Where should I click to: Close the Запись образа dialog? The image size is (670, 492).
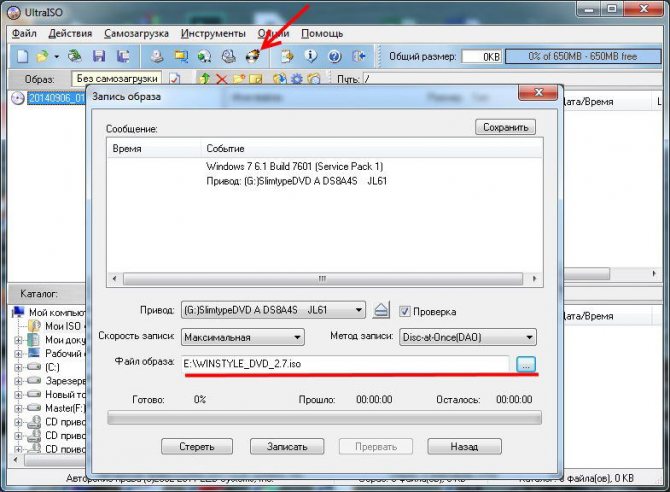tap(538, 92)
